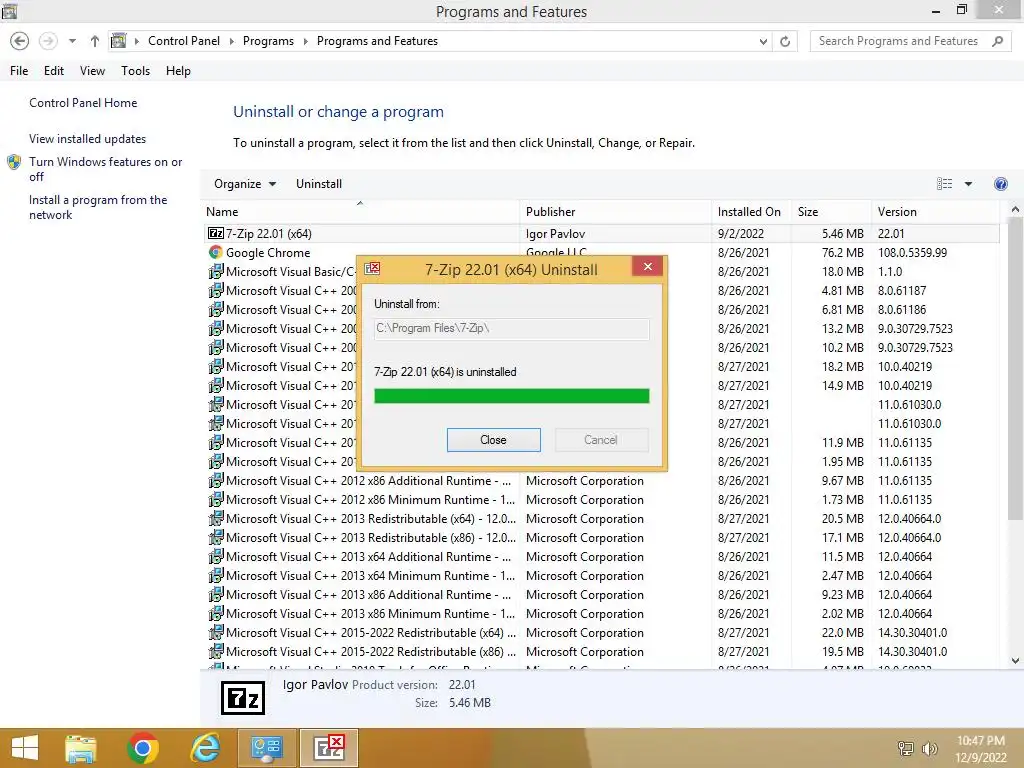1024x768 pixels.
Task: Click icon of Visual C++ 2013 x64 Additional Runtime
Action: 216,556
